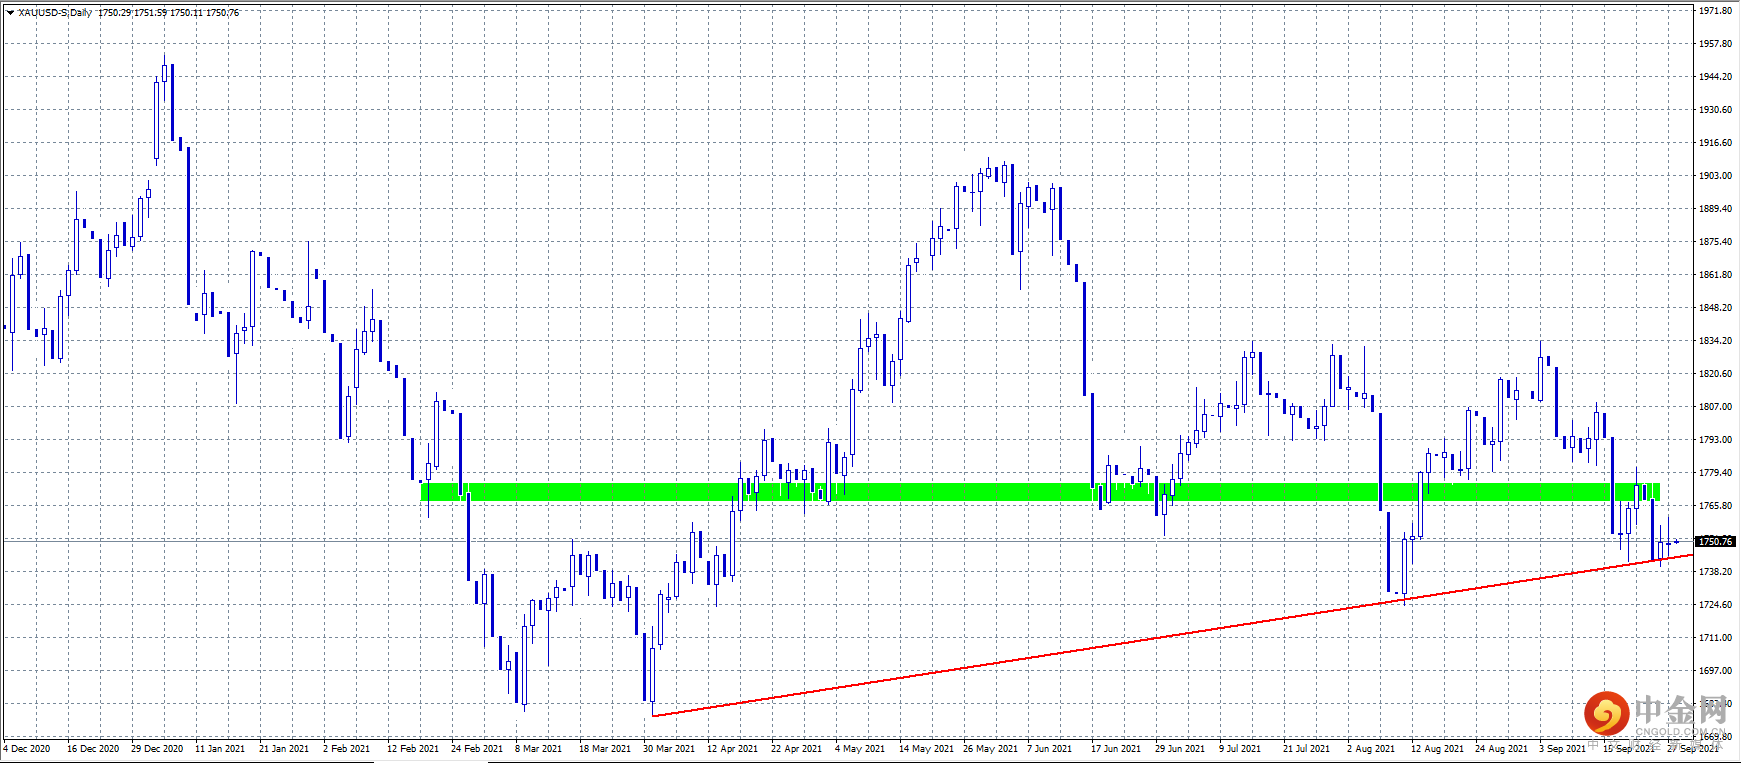Click the 1697.00 price scale label
1741x763 pixels.
tap(1715, 671)
